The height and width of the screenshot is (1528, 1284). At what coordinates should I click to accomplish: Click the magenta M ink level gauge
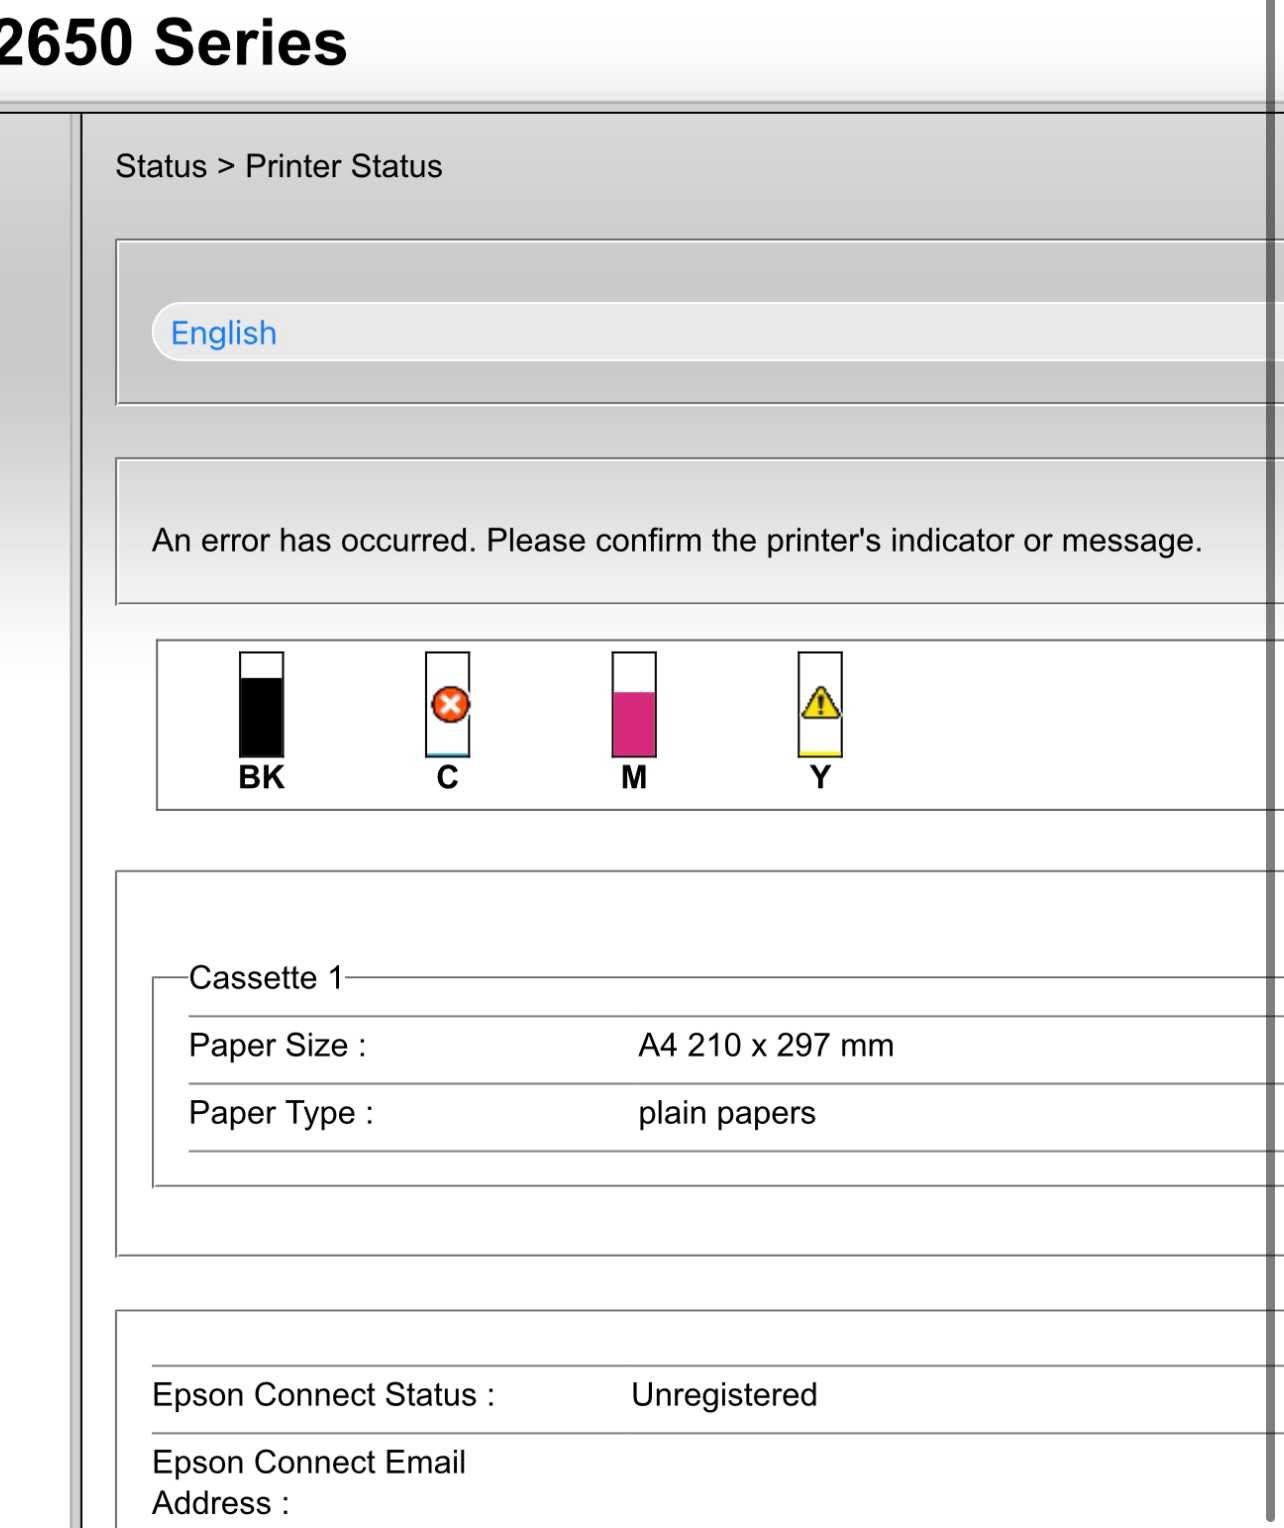tap(634, 704)
